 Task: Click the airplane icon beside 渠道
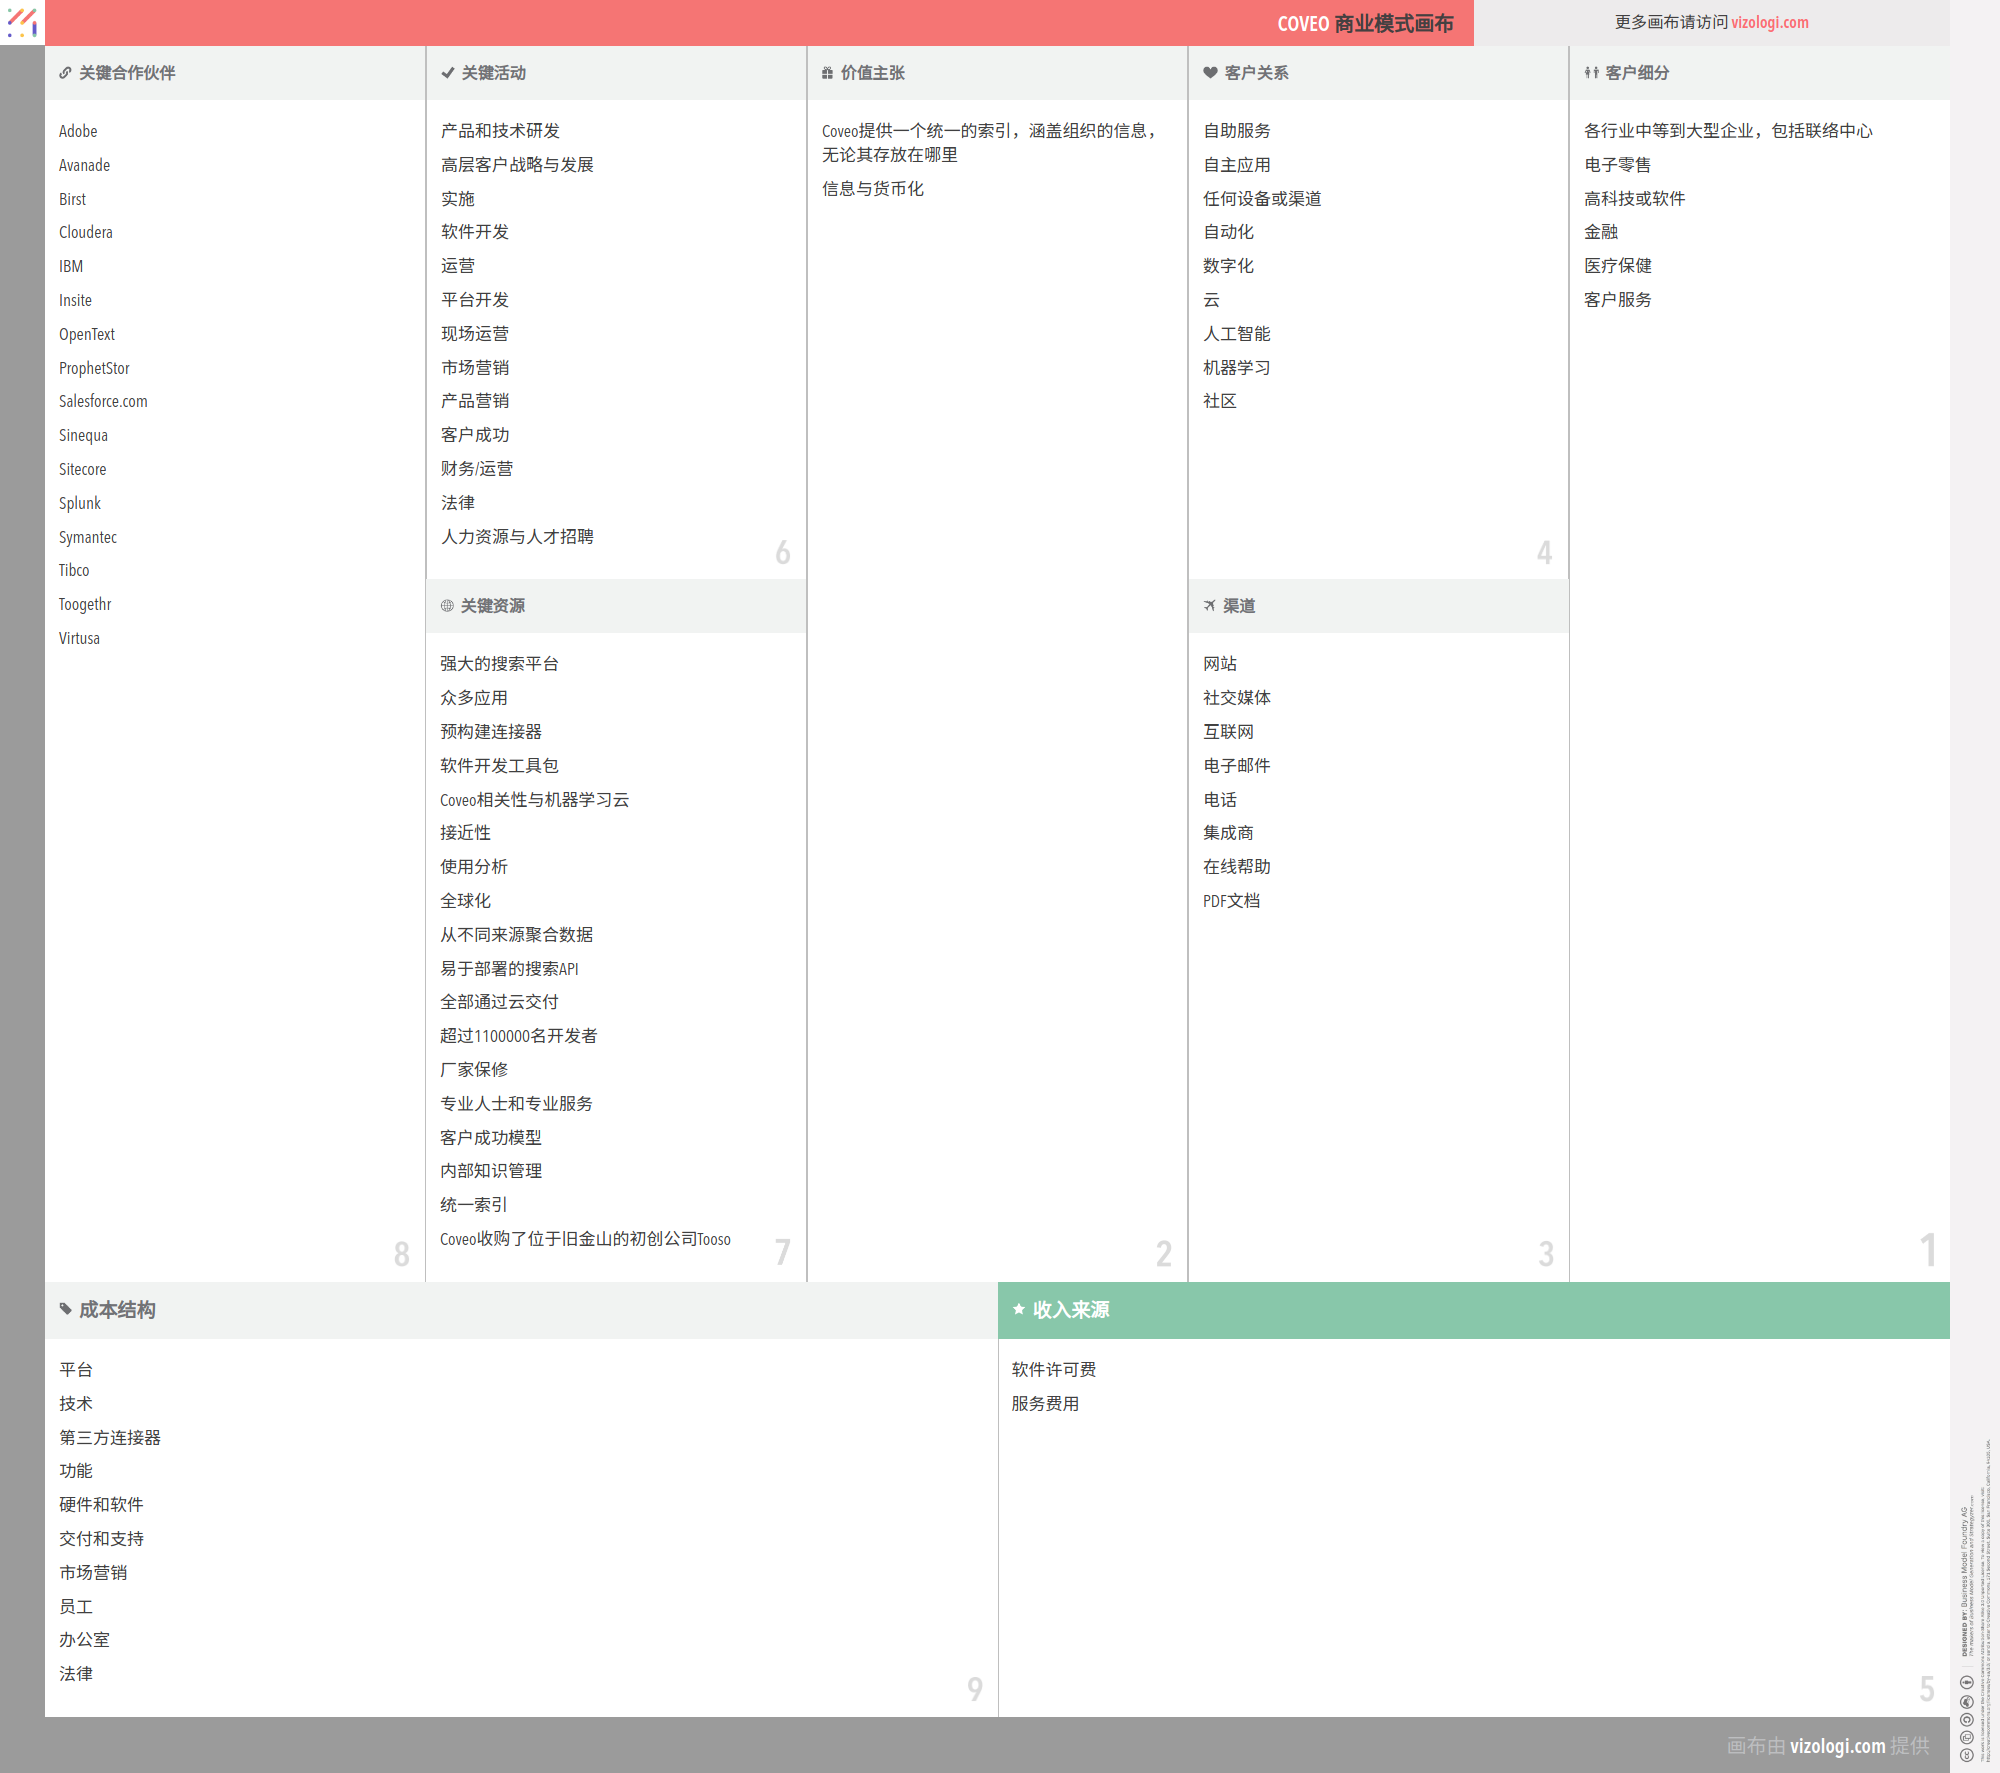tap(1209, 606)
